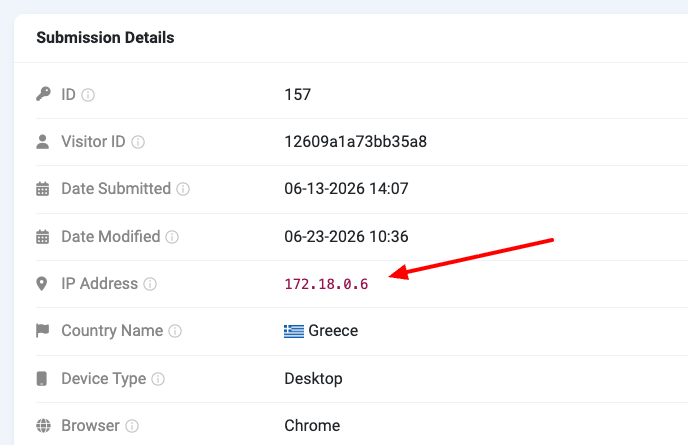Viewport: 688px width, 445px height.
Task: Show info for Date Submitted
Action: coord(183,189)
